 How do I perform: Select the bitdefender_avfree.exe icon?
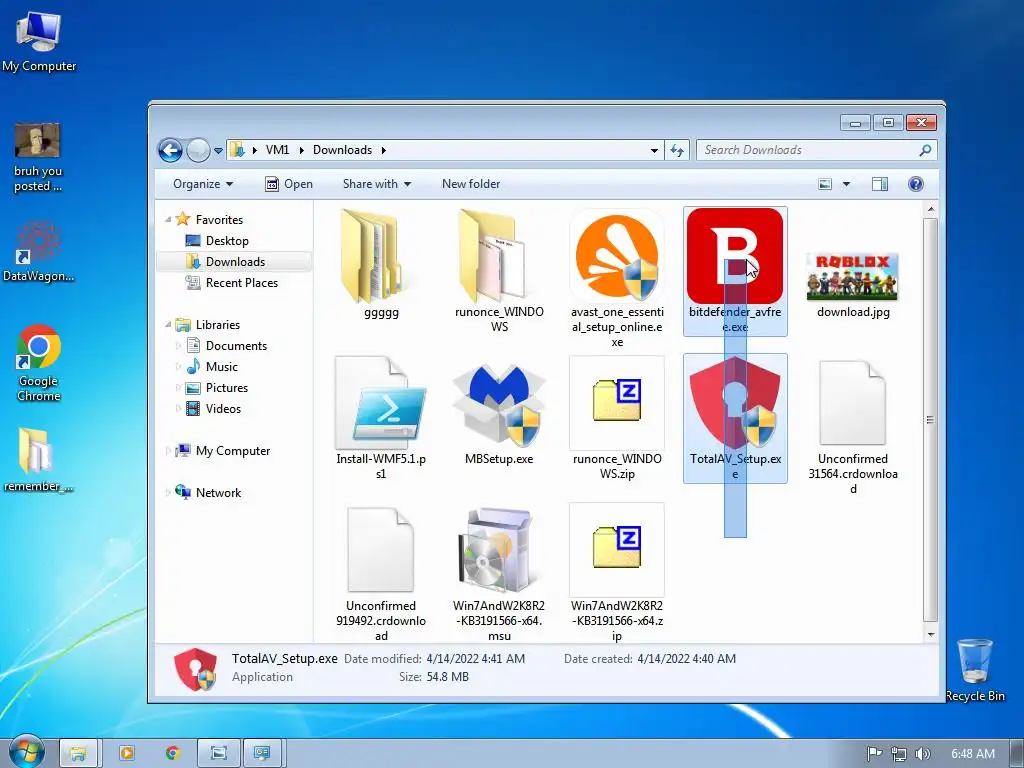(735, 257)
